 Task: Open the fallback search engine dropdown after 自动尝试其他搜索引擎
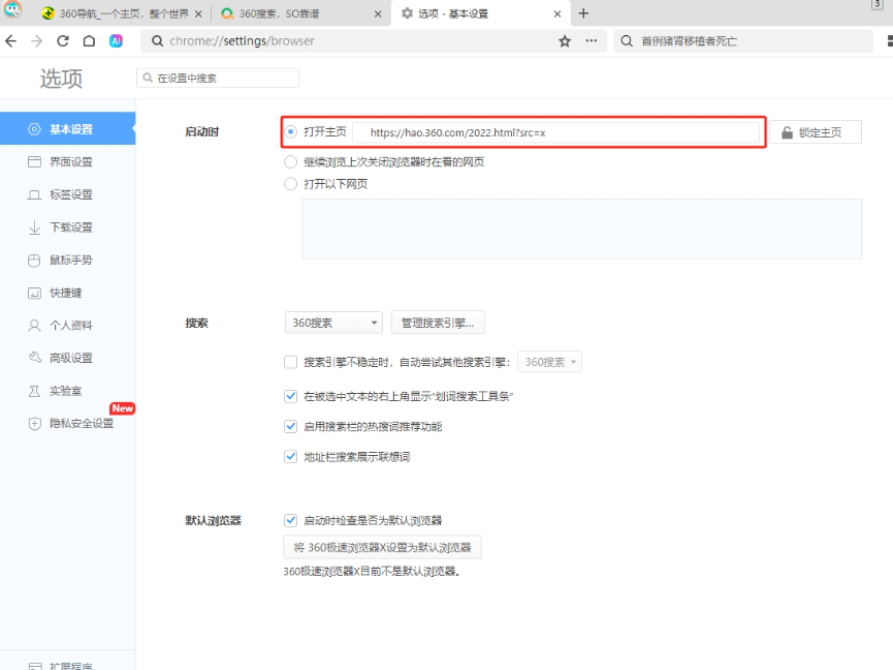[x=550, y=362]
